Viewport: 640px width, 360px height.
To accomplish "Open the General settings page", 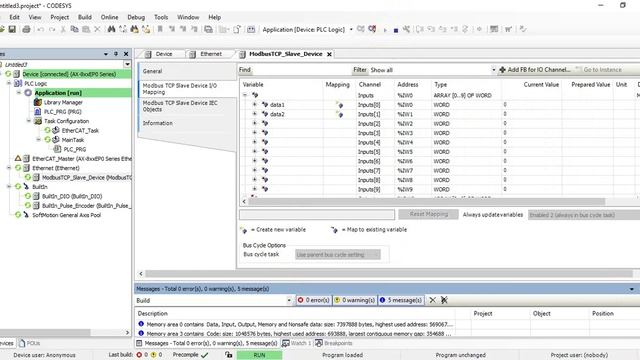I will coord(187,71).
